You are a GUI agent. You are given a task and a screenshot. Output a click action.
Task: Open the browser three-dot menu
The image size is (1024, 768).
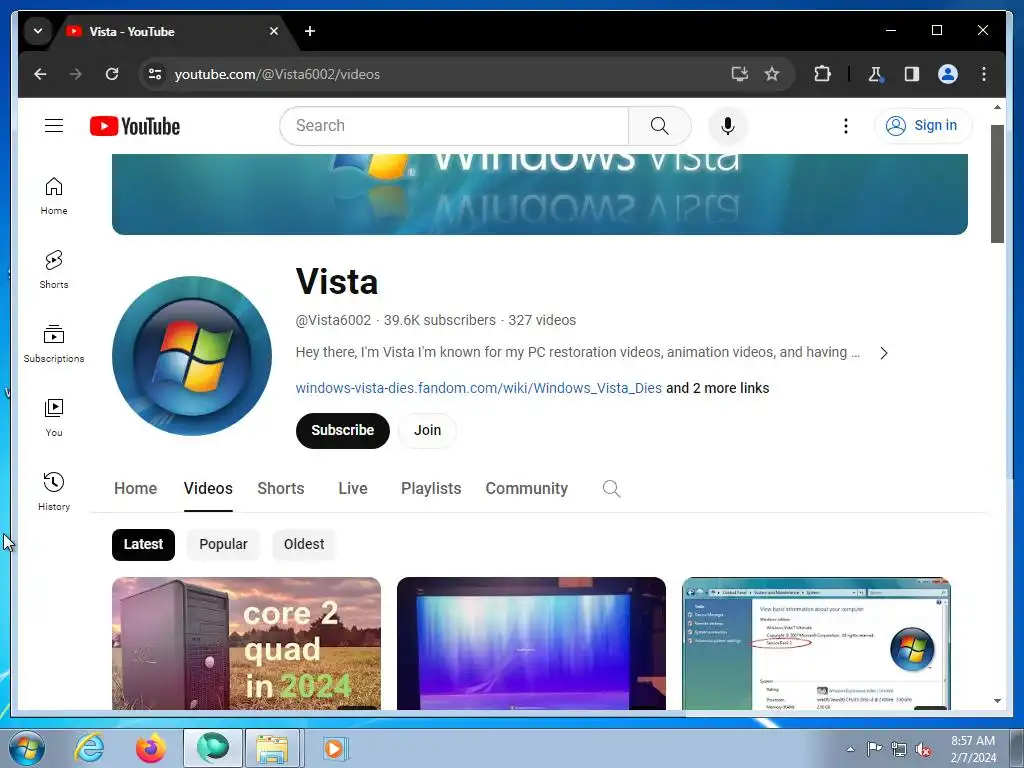tap(984, 74)
